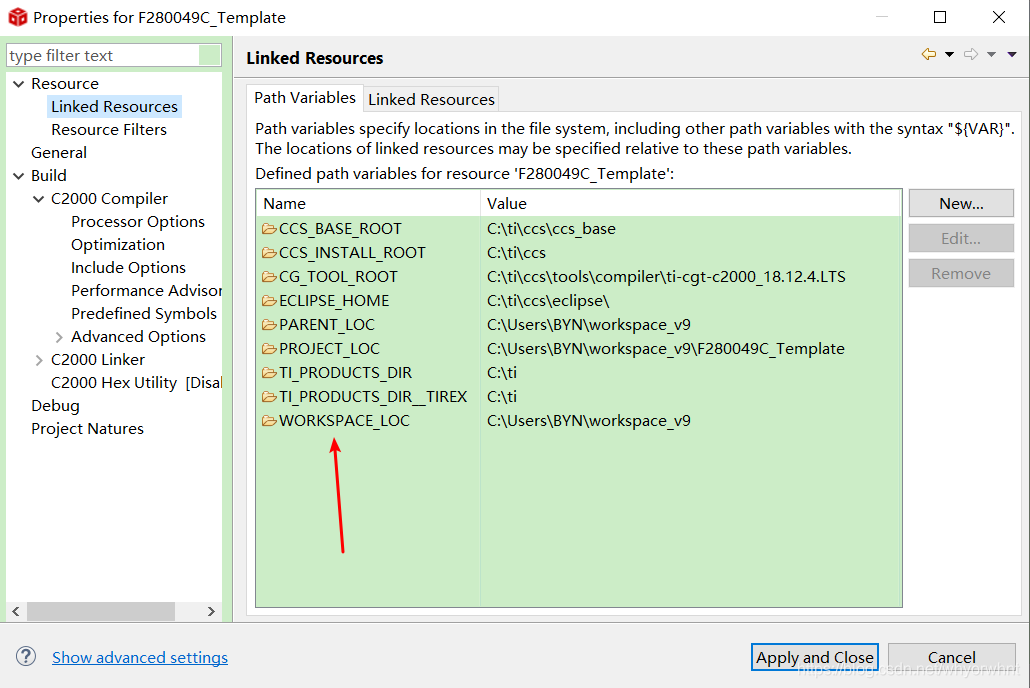
Task: Select Resource Filters in the tree
Action: point(109,129)
